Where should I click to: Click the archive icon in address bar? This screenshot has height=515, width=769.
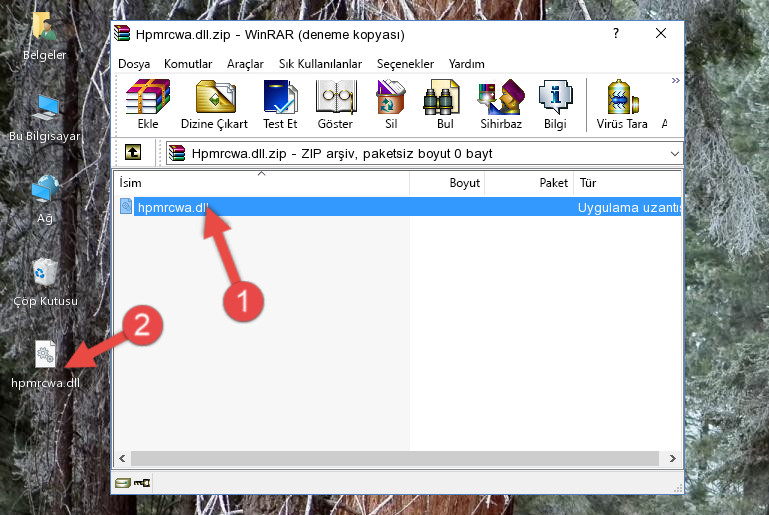177,154
